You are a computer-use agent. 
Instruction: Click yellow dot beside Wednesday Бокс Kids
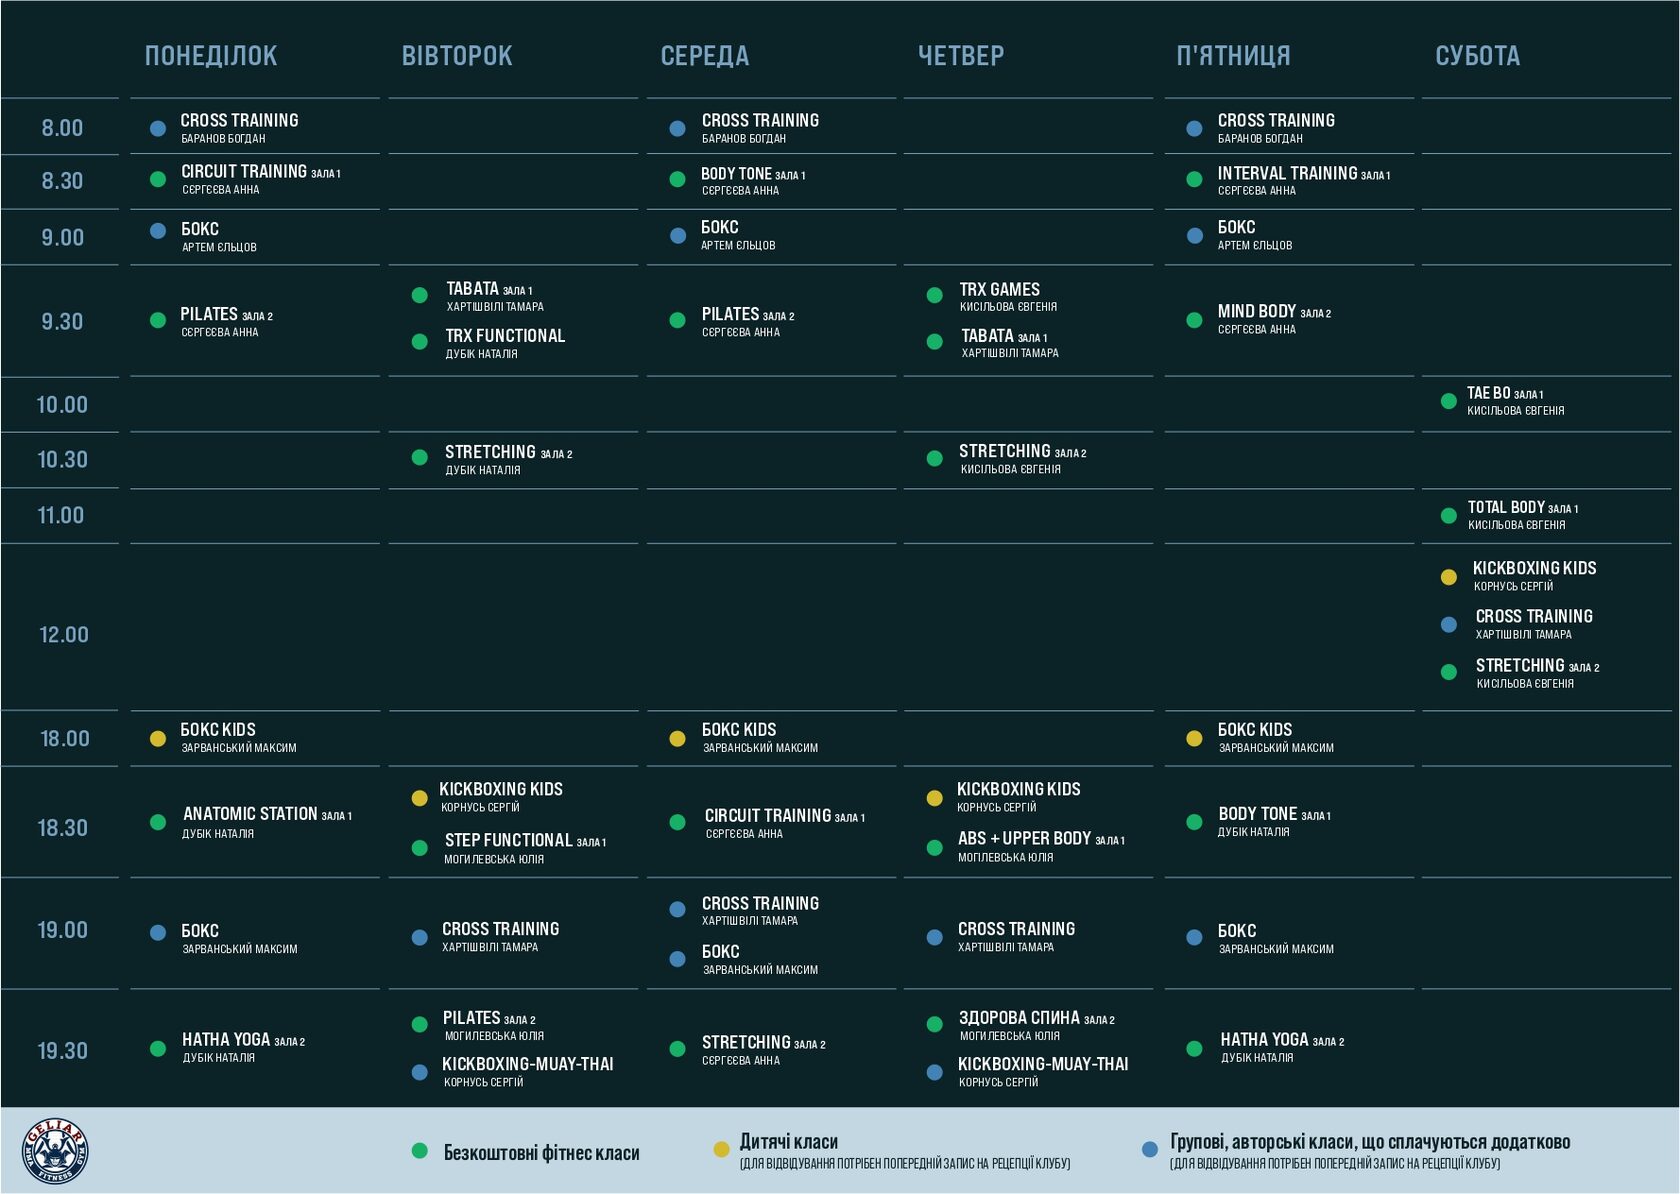[677, 739]
